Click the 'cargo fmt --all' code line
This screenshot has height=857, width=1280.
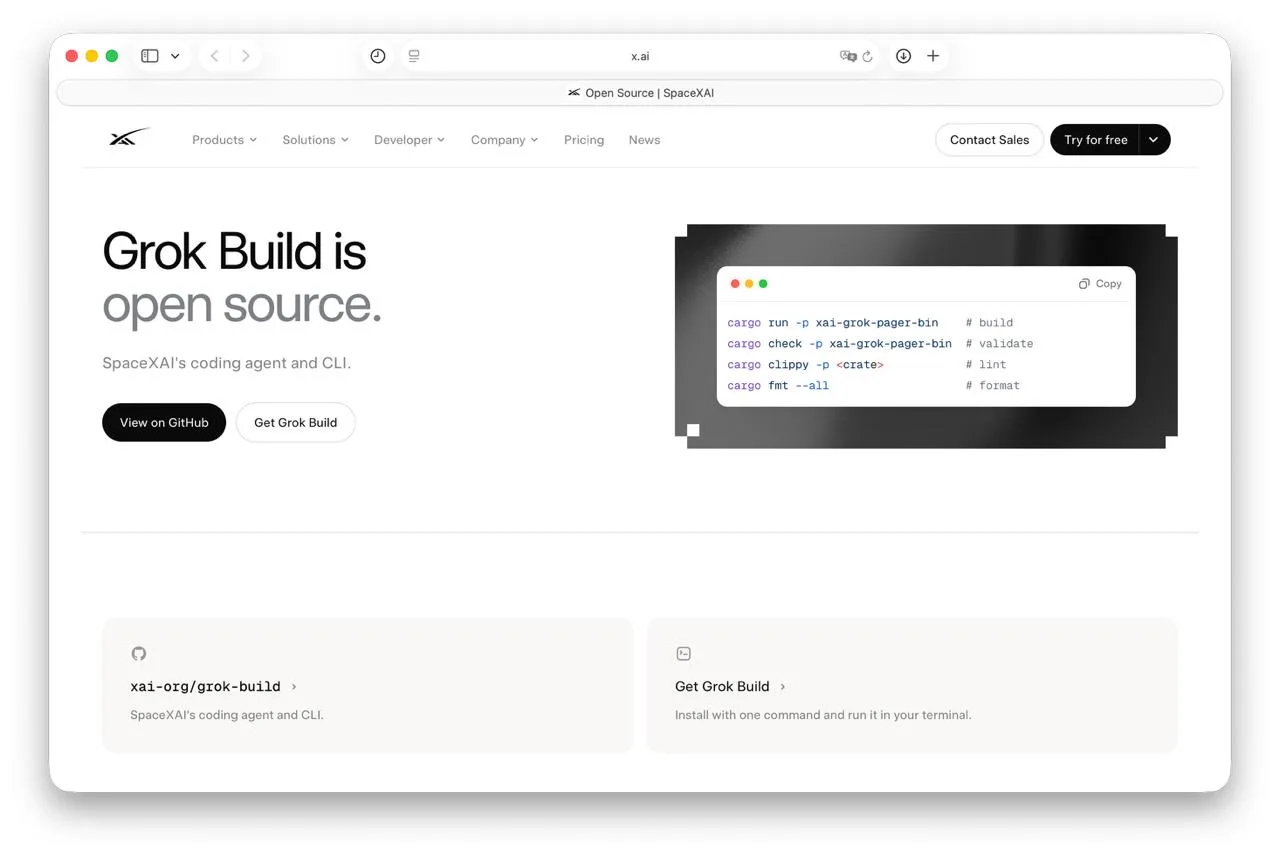pyautogui.click(x=778, y=386)
